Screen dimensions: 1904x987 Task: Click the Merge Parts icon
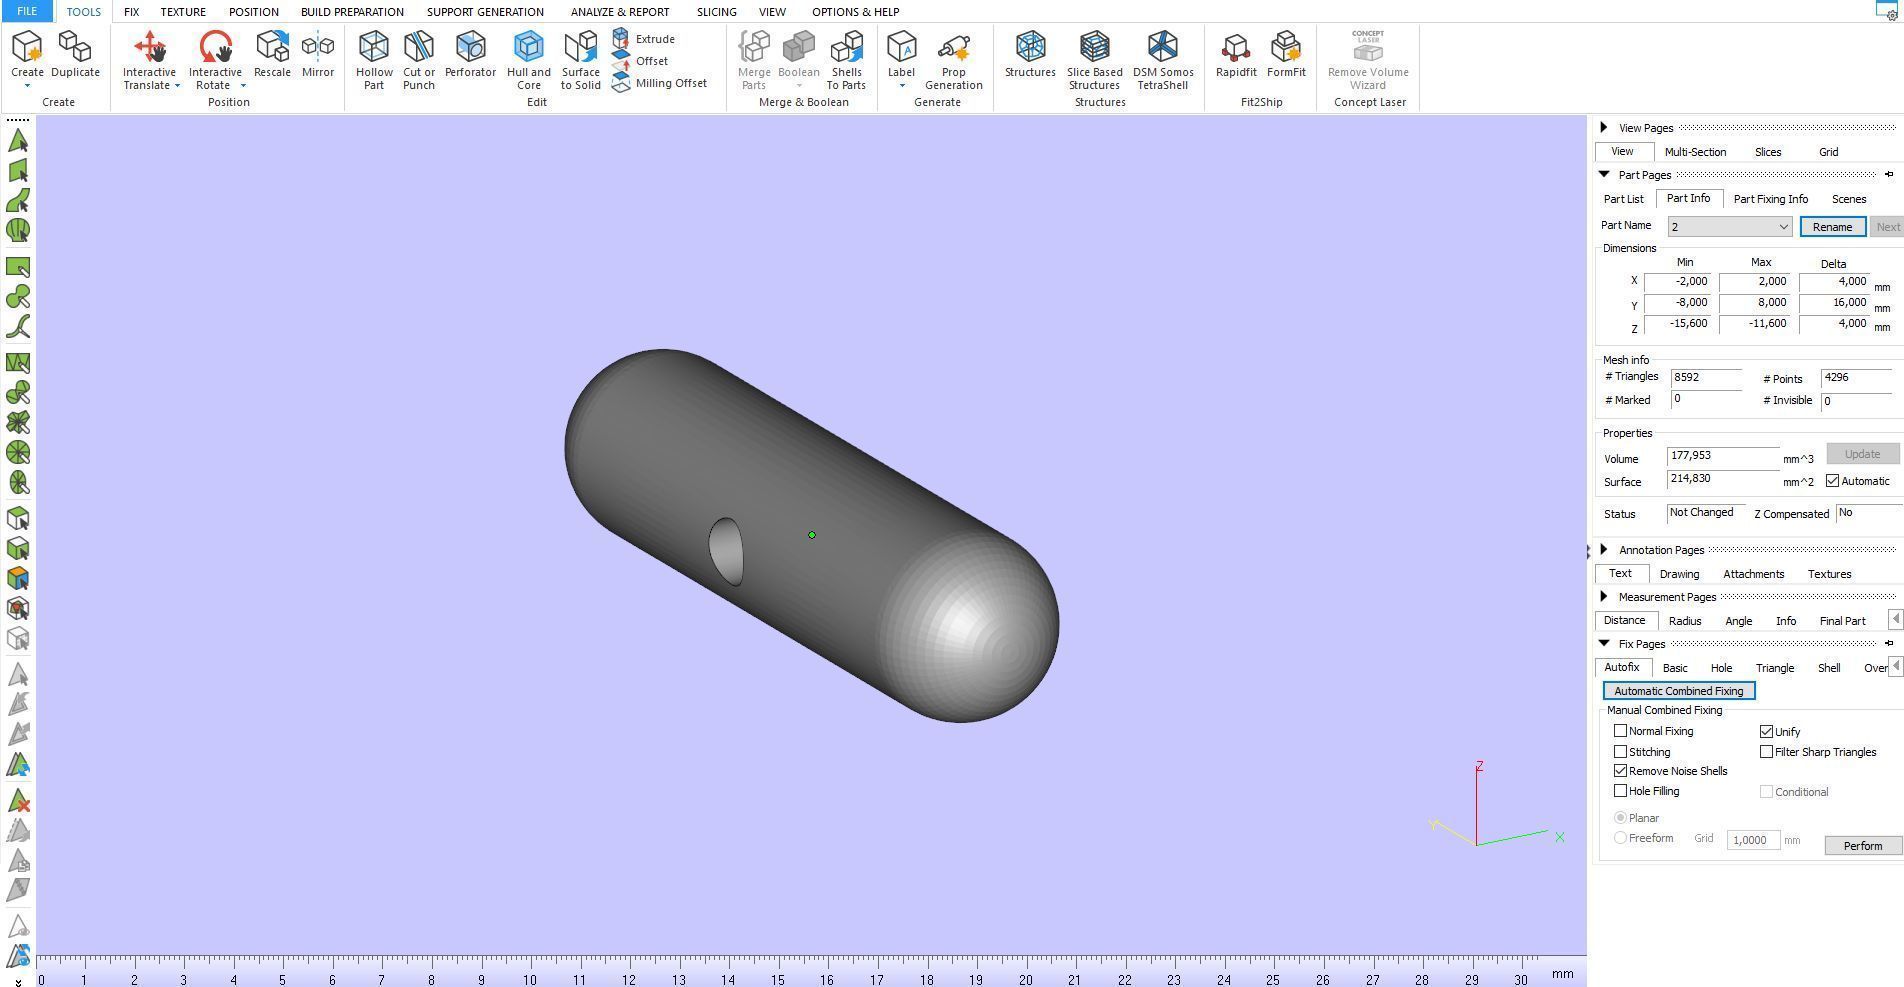click(x=754, y=60)
